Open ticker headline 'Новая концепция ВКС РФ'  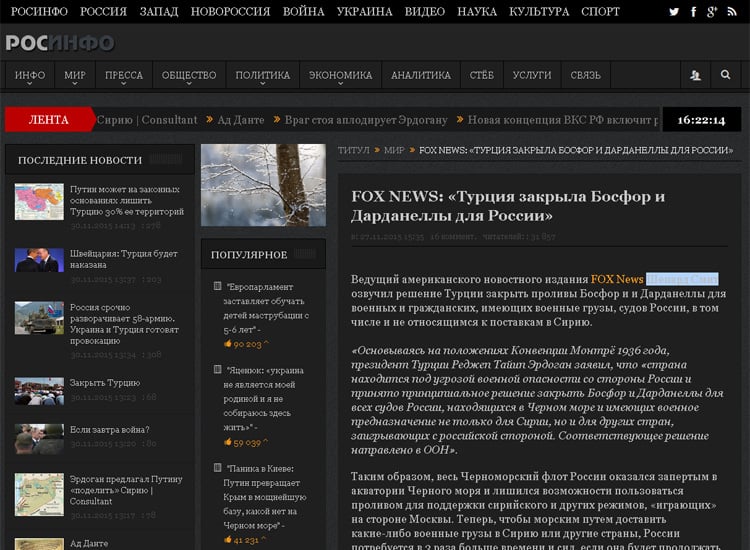point(562,120)
